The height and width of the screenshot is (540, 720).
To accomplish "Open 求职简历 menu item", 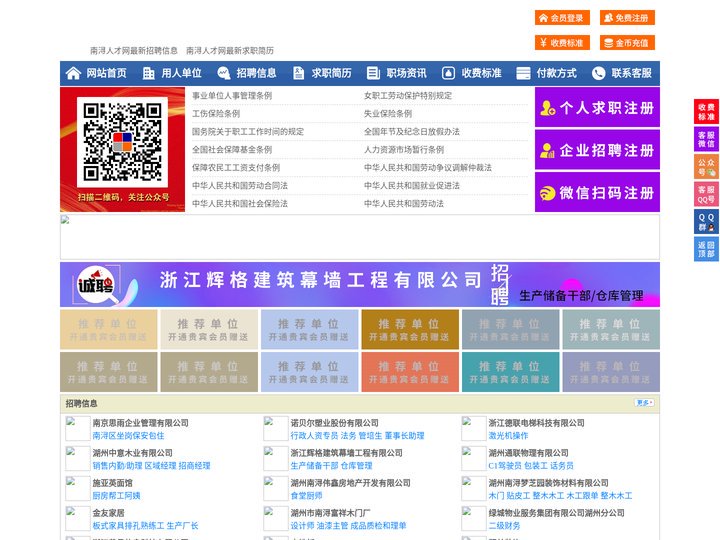I will coord(332,73).
